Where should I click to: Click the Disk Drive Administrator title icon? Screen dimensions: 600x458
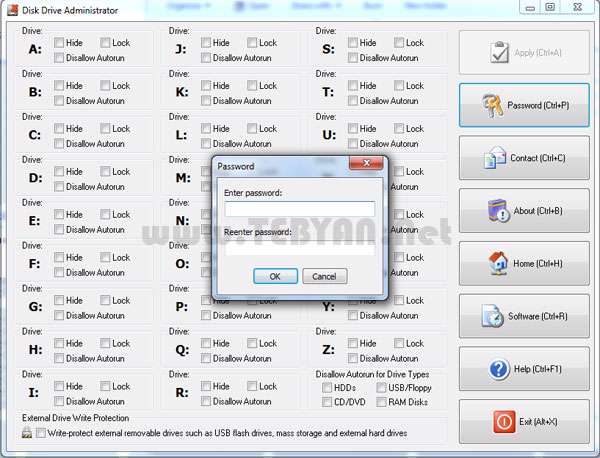pyautogui.click(x=13, y=10)
